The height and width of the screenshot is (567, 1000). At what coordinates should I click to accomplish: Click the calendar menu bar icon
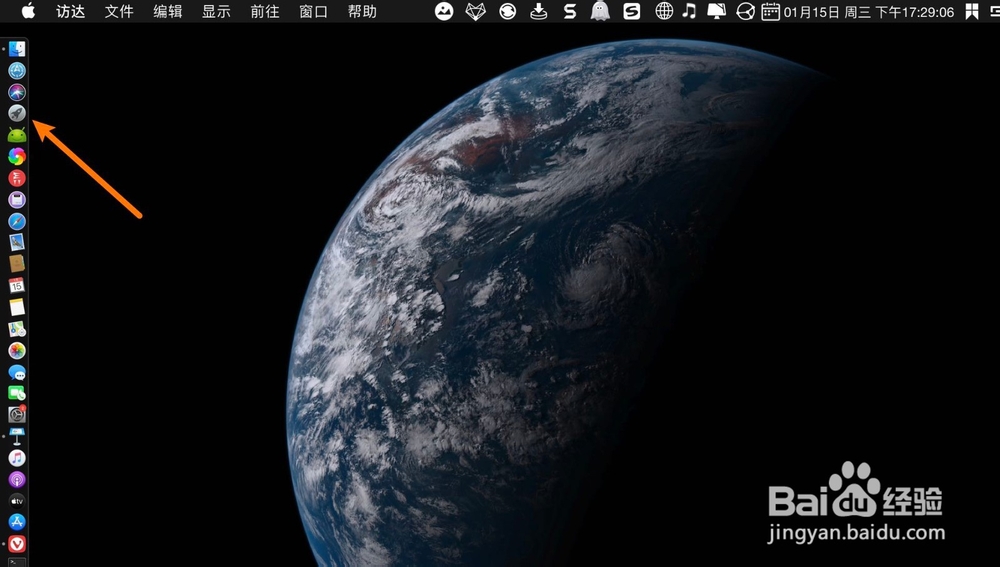tap(770, 11)
